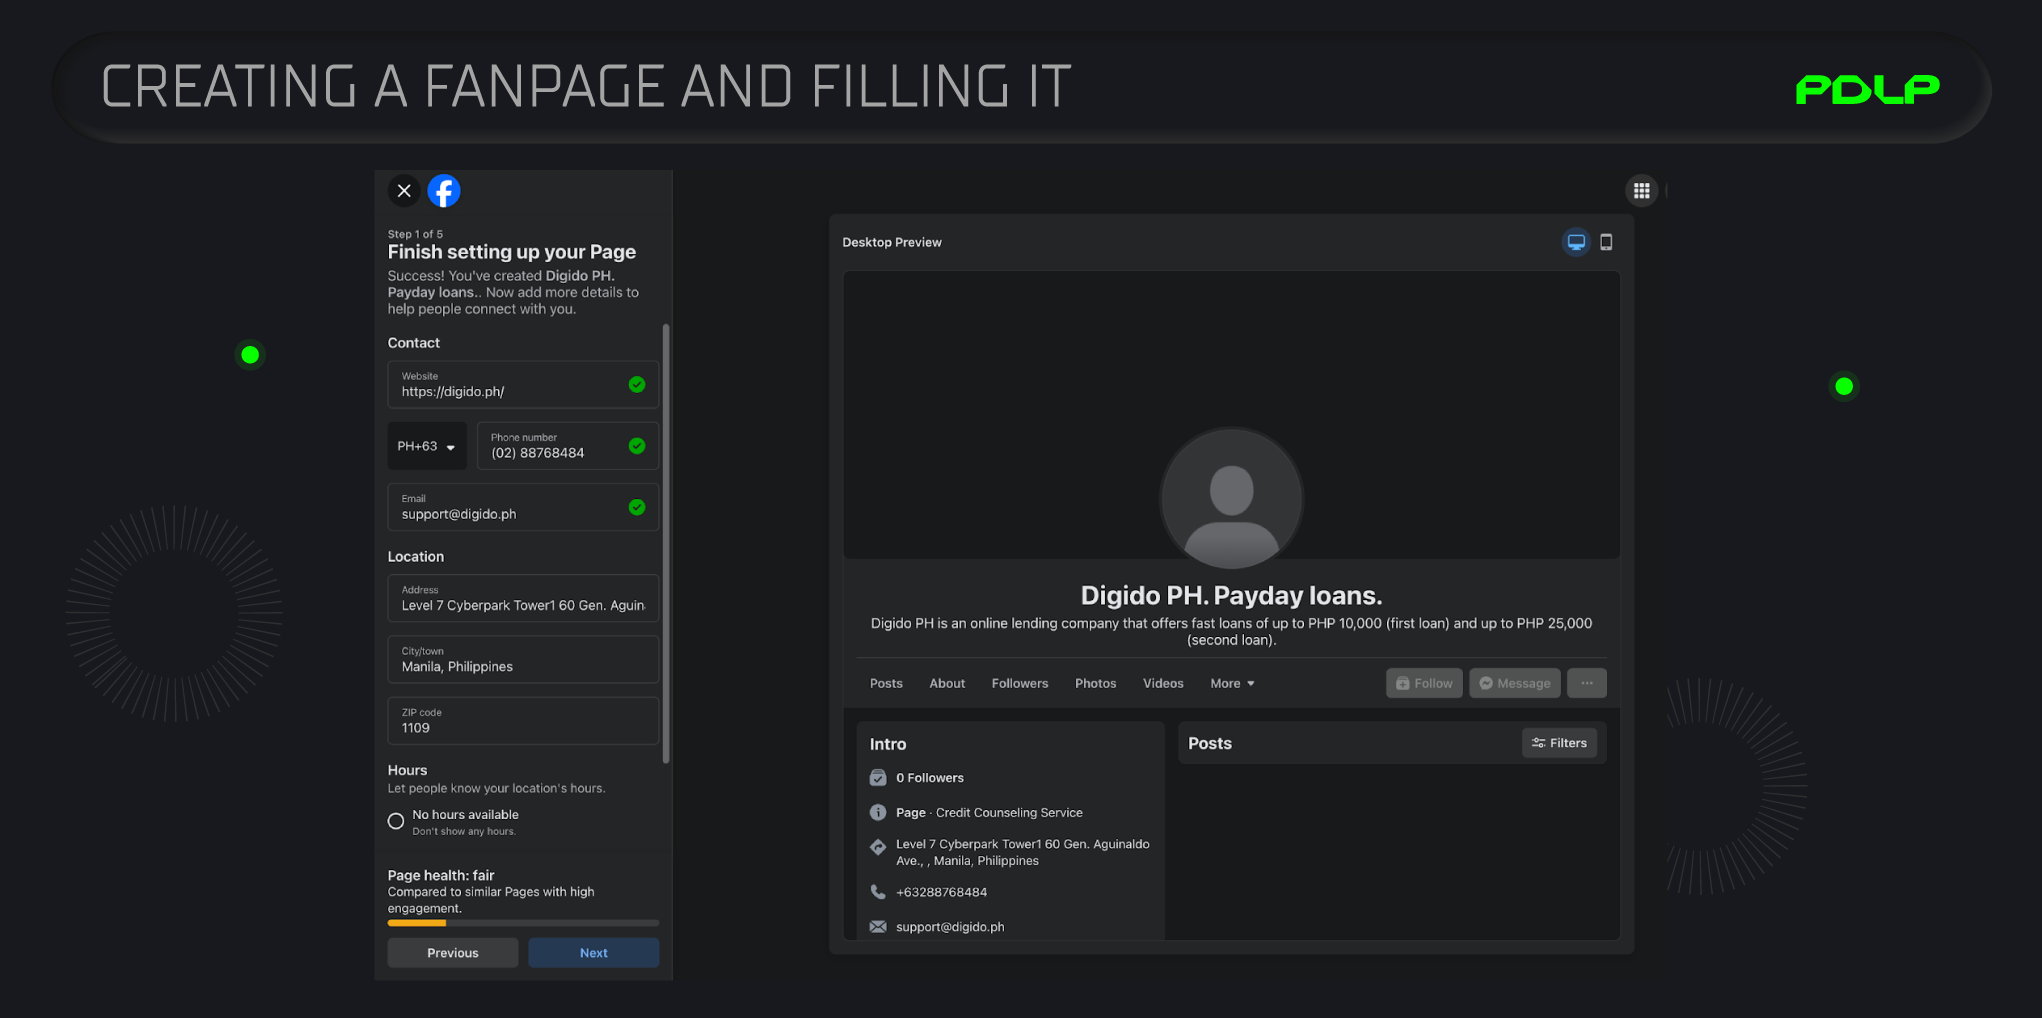
Task: Open the Followers tab
Action: [x=1020, y=684]
